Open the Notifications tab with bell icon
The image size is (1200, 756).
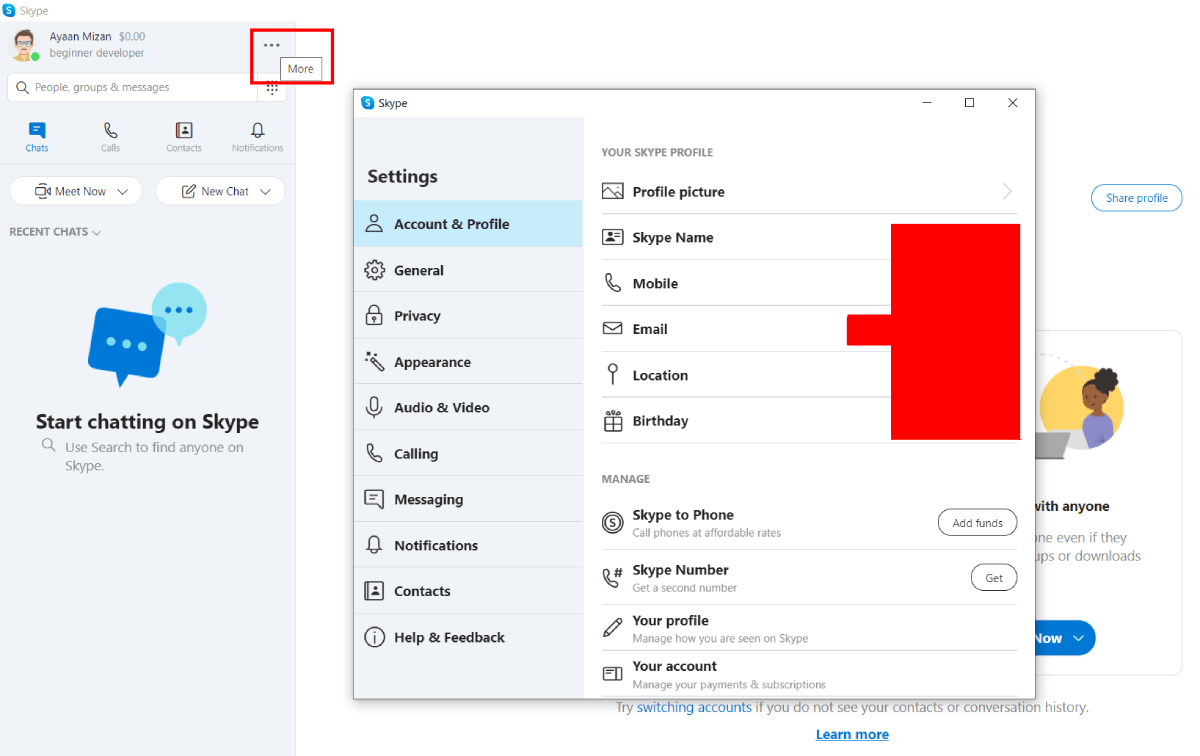coord(258,137)
